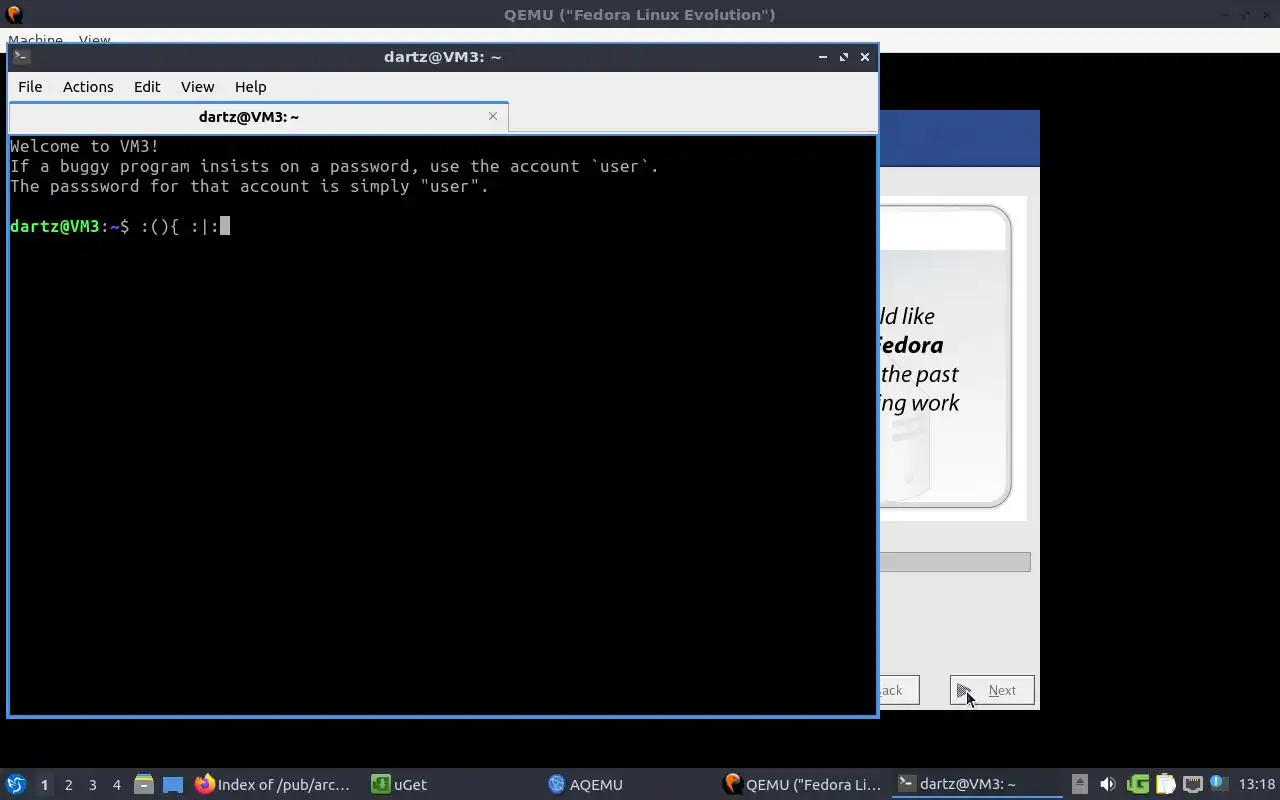This screenshot has height=800, width=1280.
Task: Click the notification tray icon with blue badge
Action: (x=1218, y=784)
